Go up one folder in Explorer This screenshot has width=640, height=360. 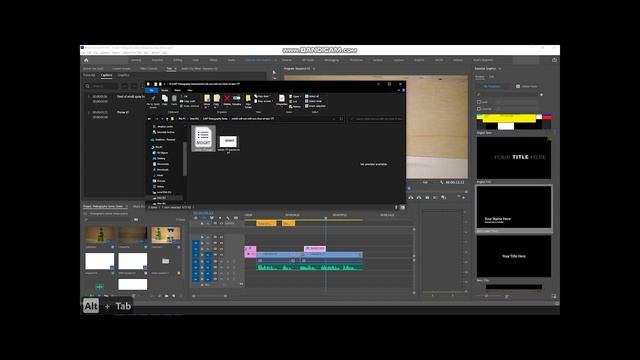167,119
